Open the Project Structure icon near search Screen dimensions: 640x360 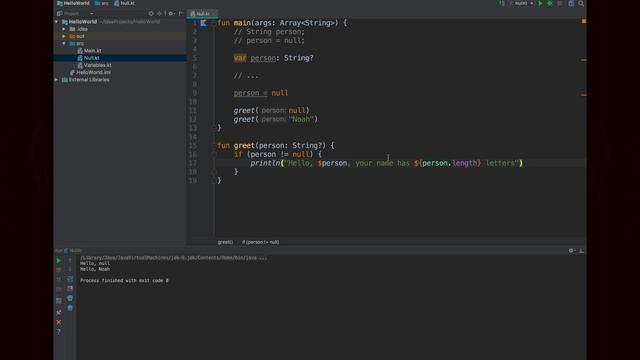tap(571, 3)
